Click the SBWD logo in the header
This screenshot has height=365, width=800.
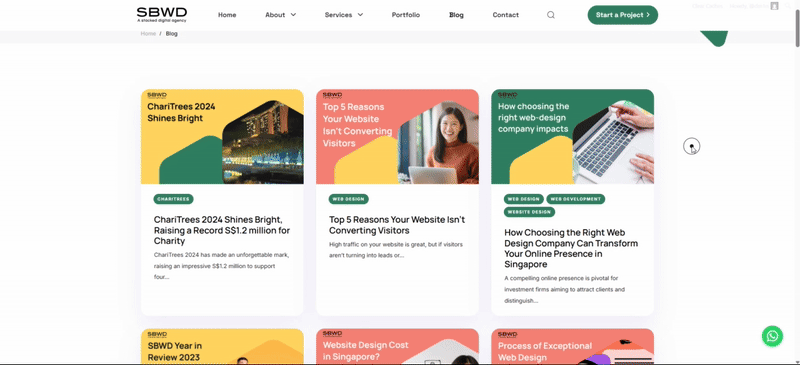[162, 15]
